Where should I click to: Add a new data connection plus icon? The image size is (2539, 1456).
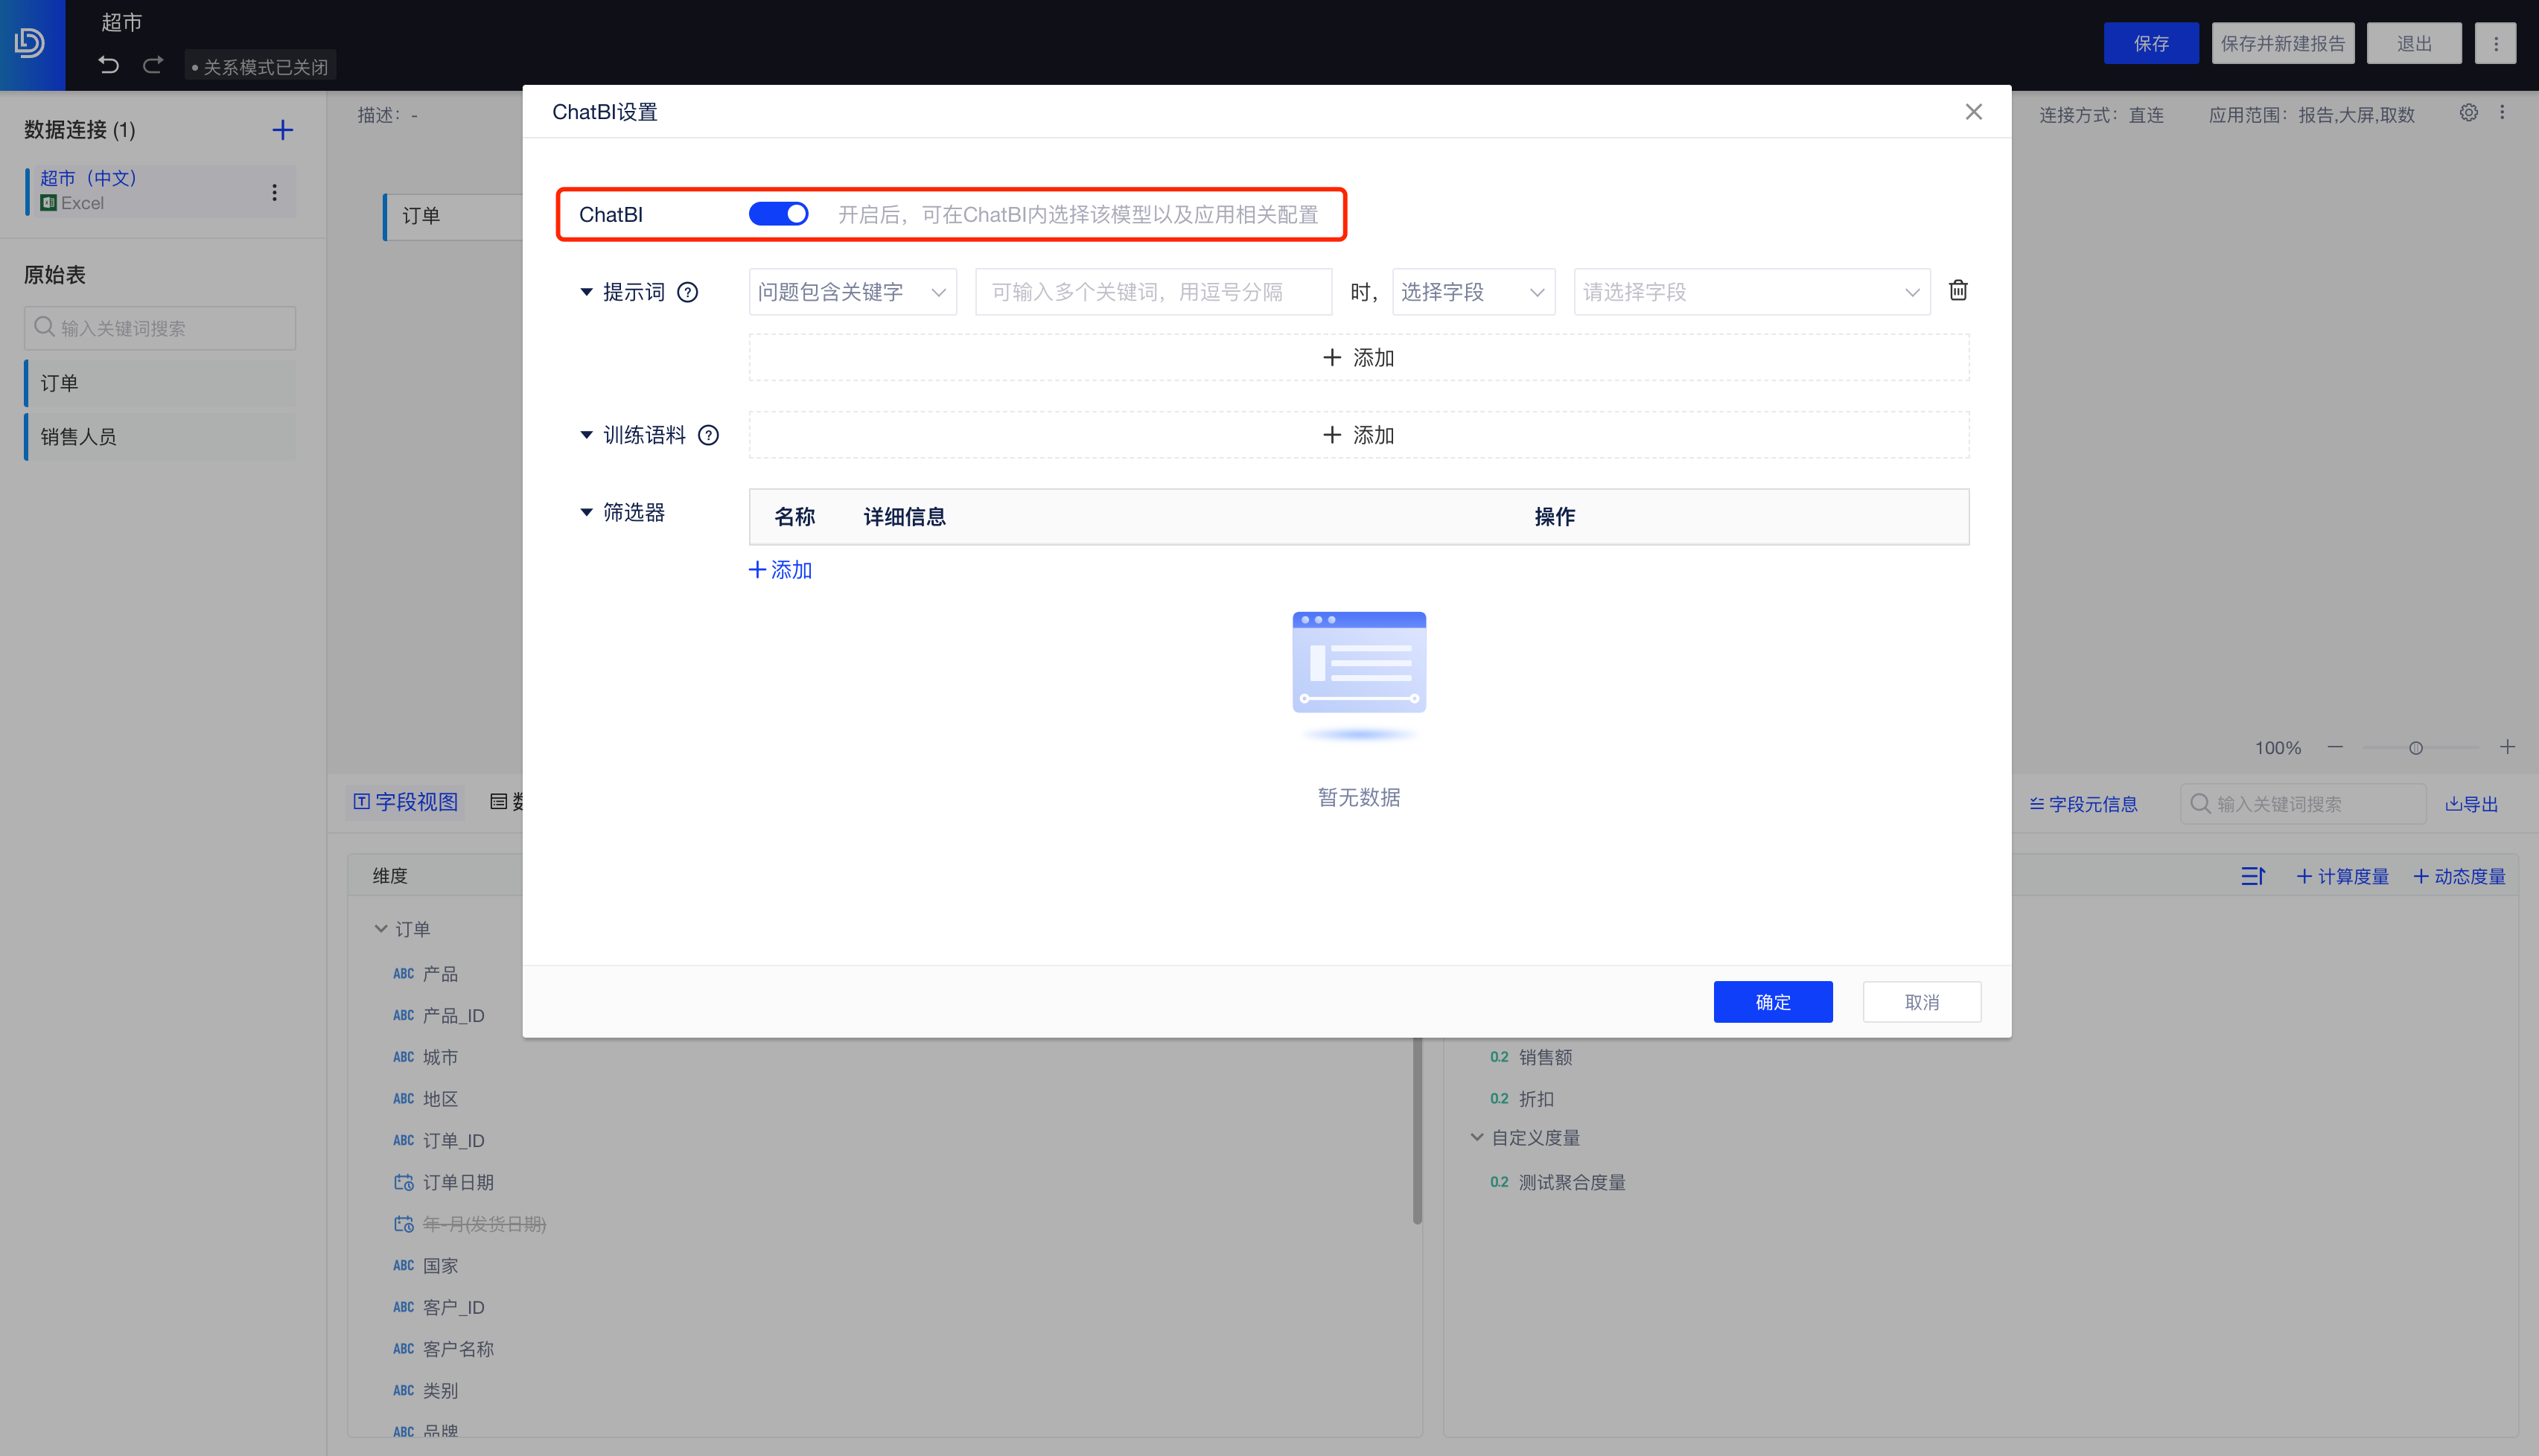[282, 130]
